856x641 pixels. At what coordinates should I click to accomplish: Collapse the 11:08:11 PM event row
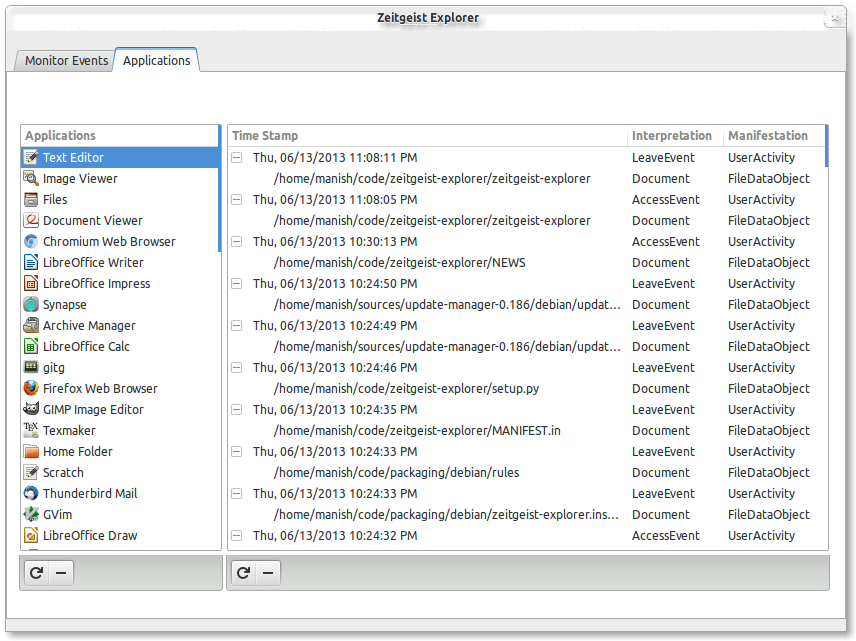tap(237, 157)
